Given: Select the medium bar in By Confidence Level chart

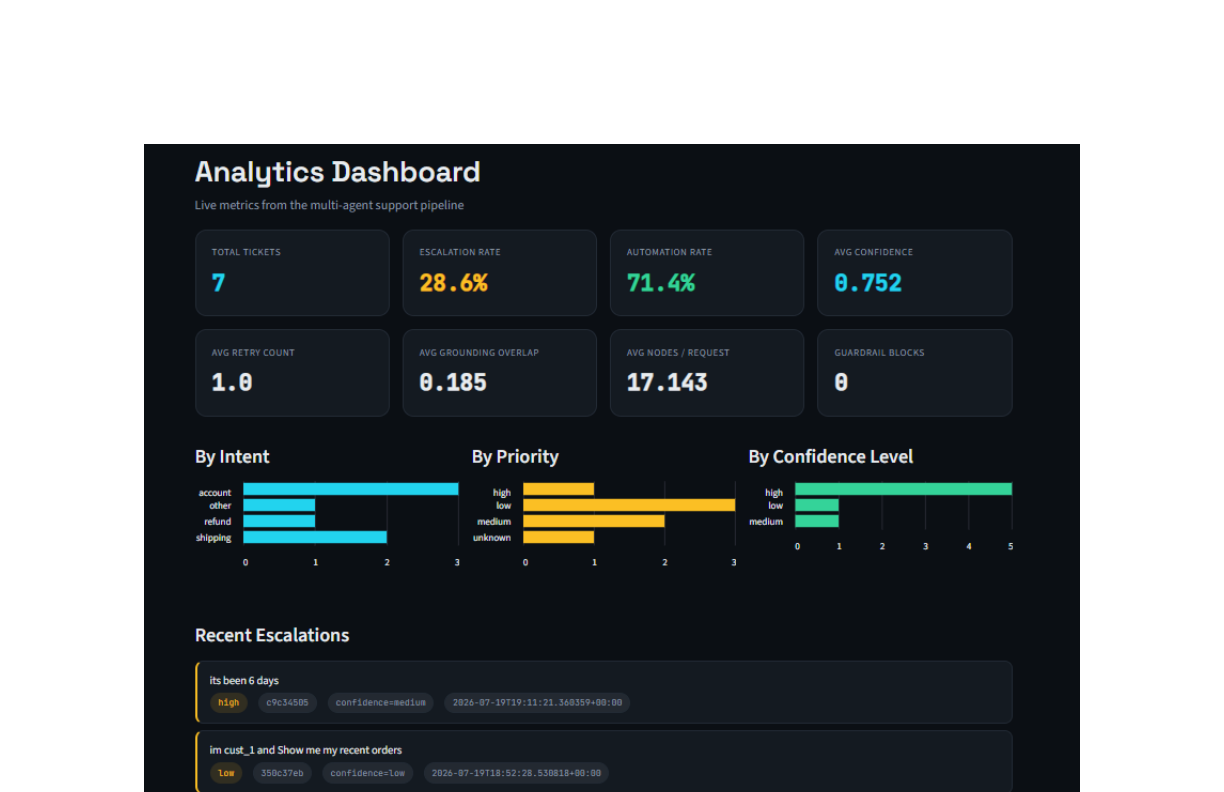Looking at the screenshot, I should [817, 521].
